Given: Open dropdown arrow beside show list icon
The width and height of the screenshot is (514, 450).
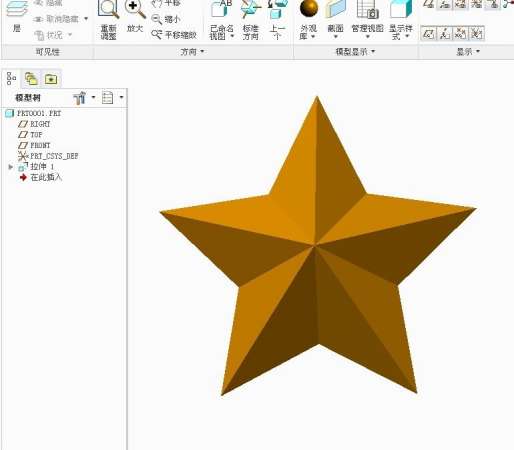Looking at the screenshot, I should pos(121,97).
